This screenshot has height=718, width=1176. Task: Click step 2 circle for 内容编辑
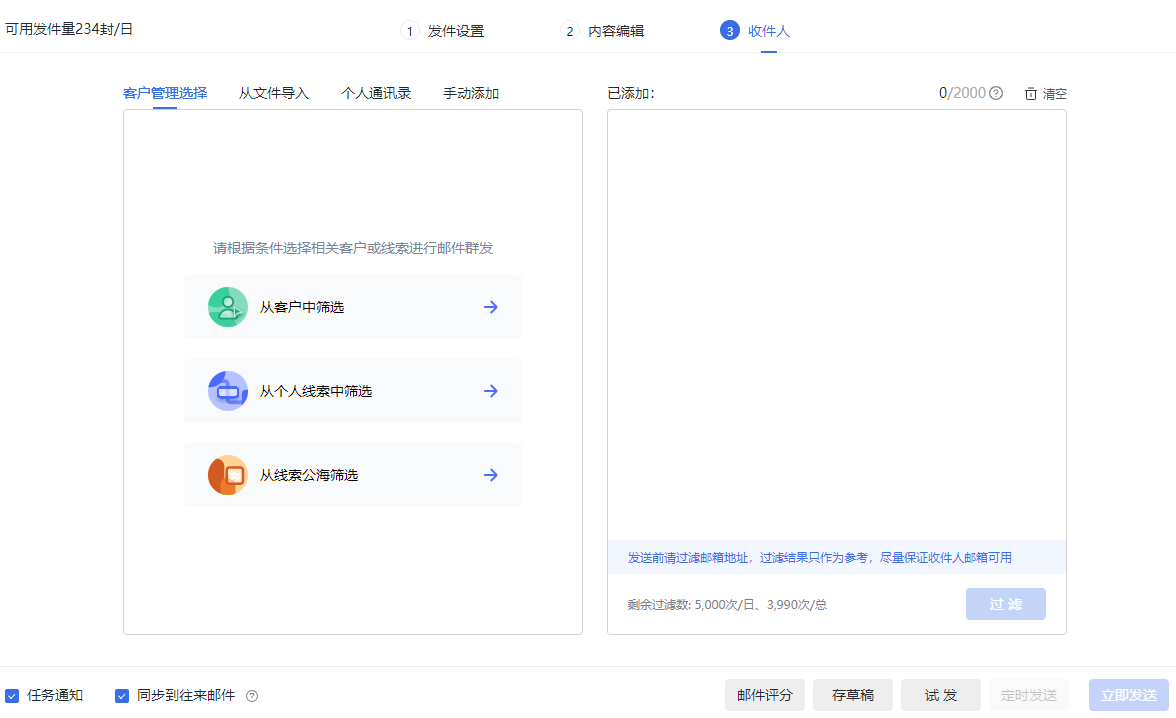(x=570, y=31)
